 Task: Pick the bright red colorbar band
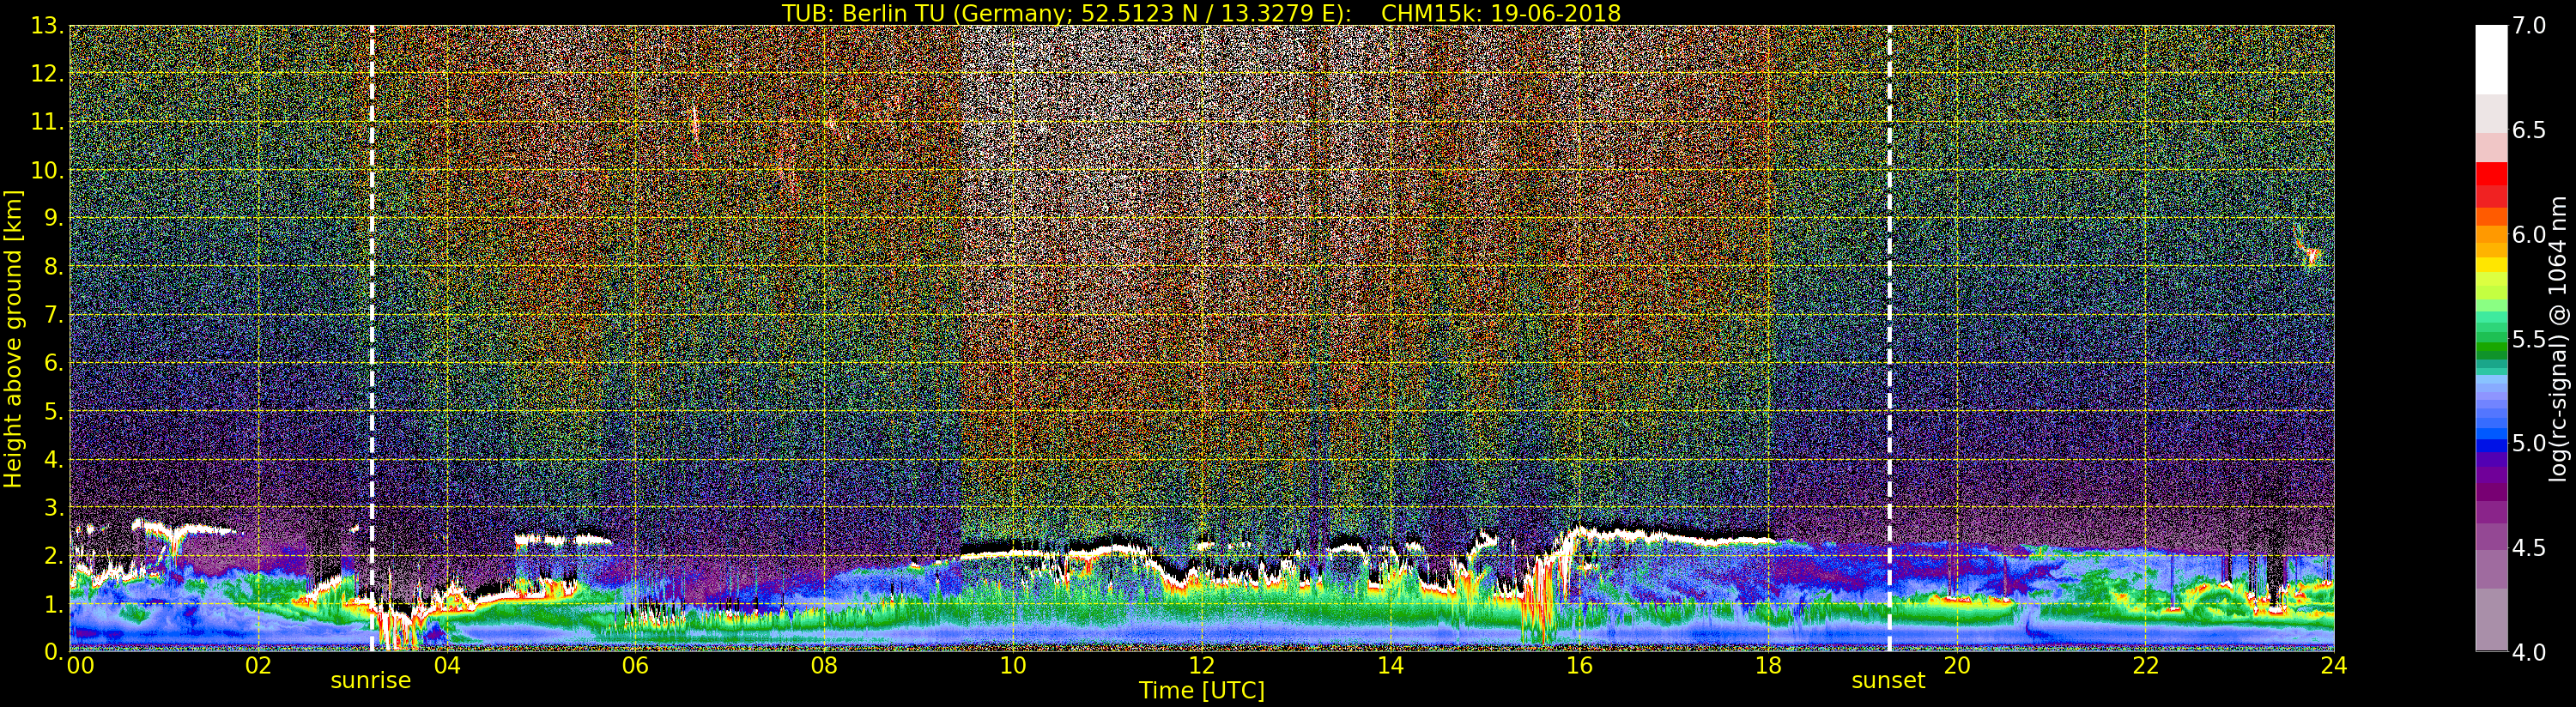(2491, 174)
